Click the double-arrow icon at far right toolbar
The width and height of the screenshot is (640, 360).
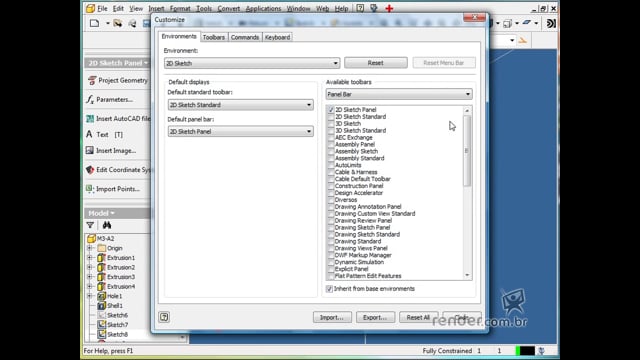[551, 23]
